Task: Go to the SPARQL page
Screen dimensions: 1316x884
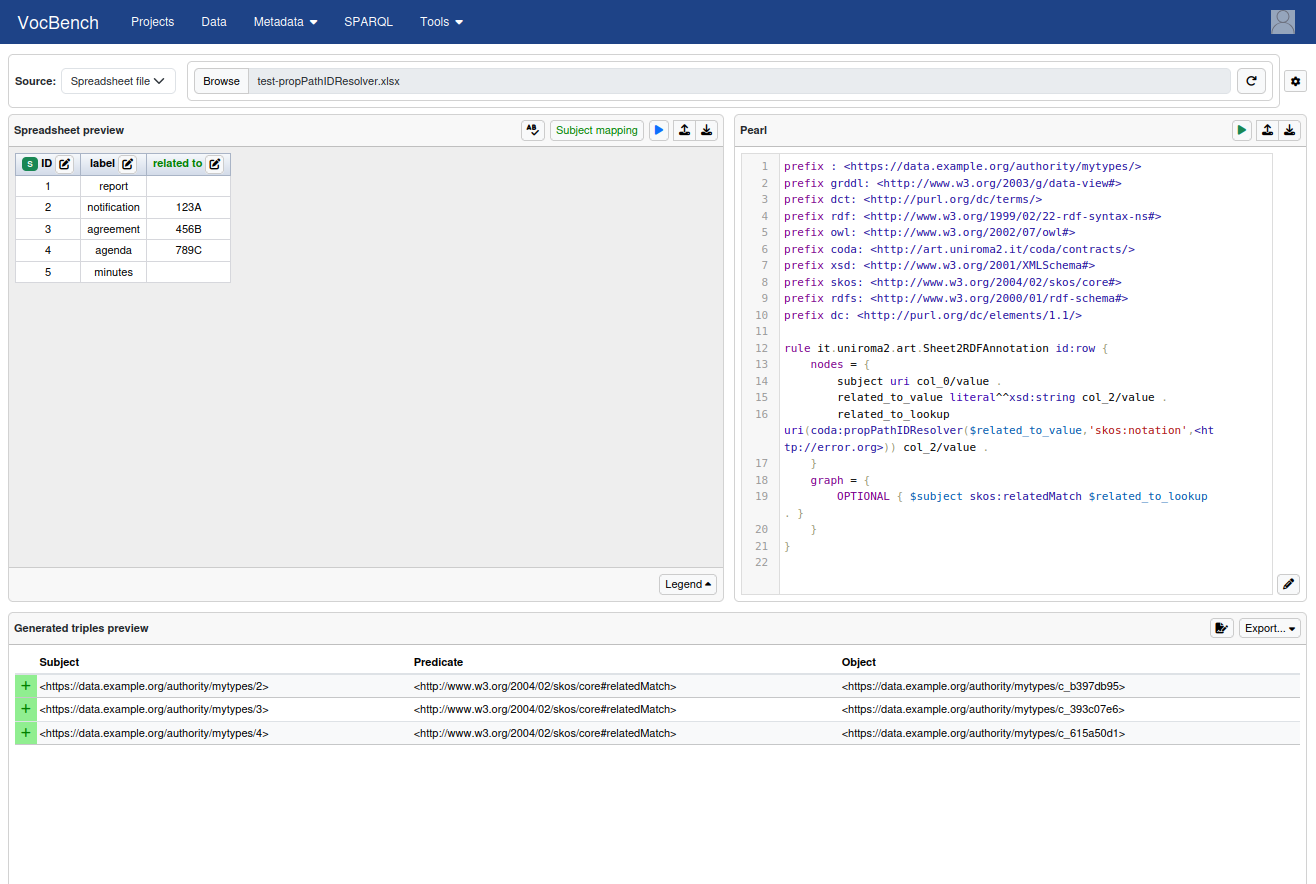Action: 369,22
